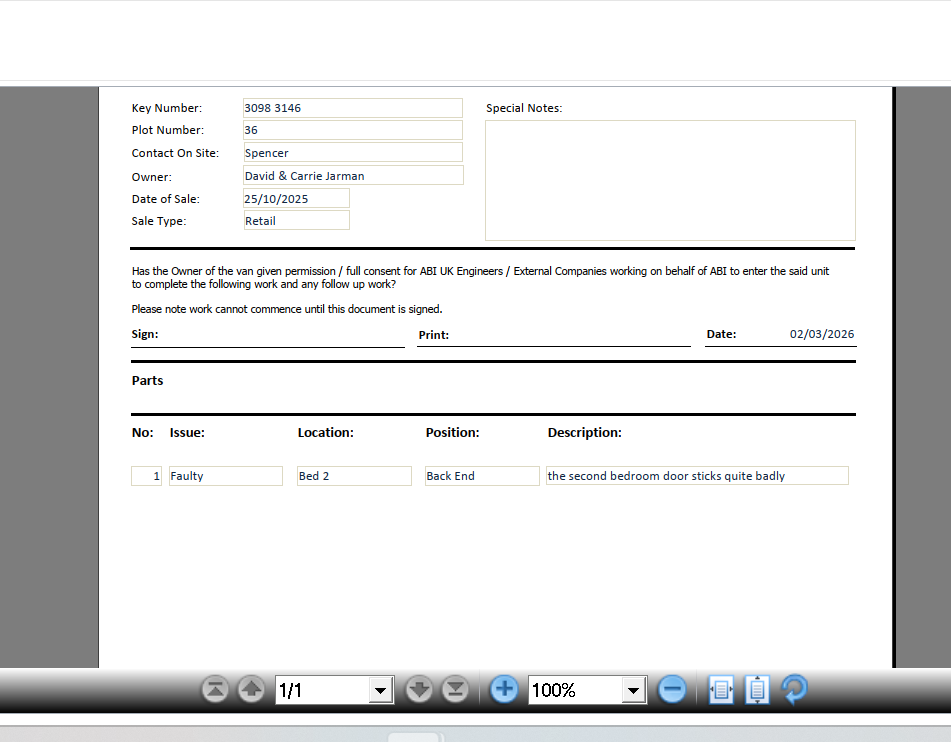The image size is (951, 742).
Task: Click the date 02/03/2026
Action: pyautogui.click(x=822, y=334)
